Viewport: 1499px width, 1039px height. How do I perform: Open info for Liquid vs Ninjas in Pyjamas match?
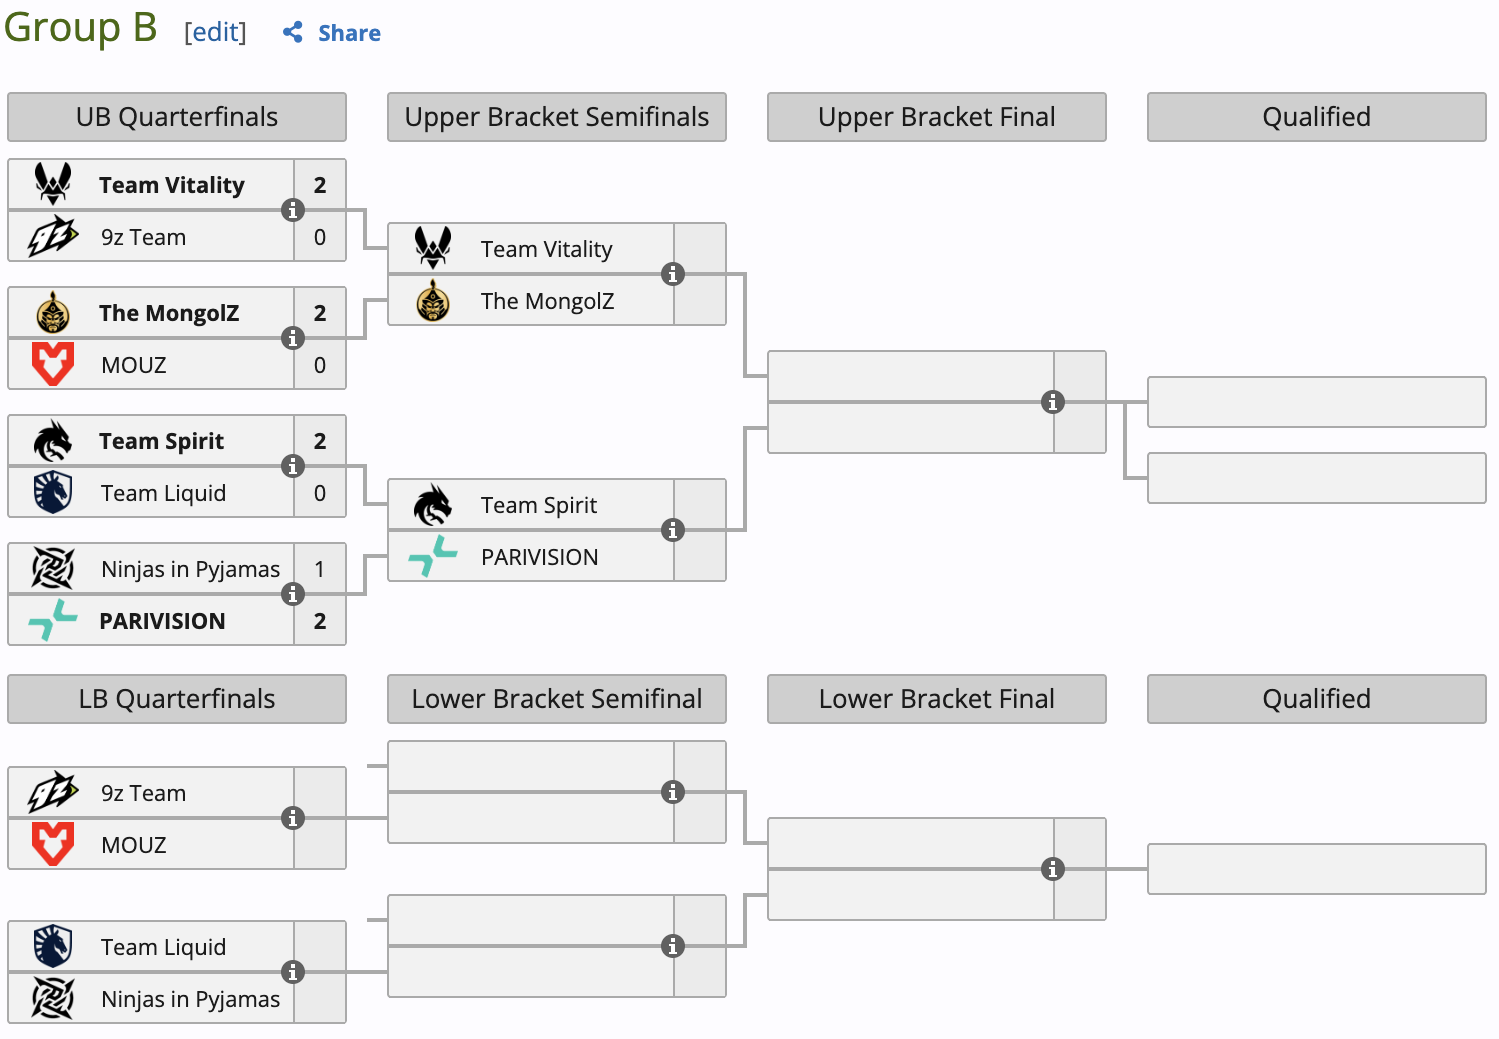coord(292,972)
